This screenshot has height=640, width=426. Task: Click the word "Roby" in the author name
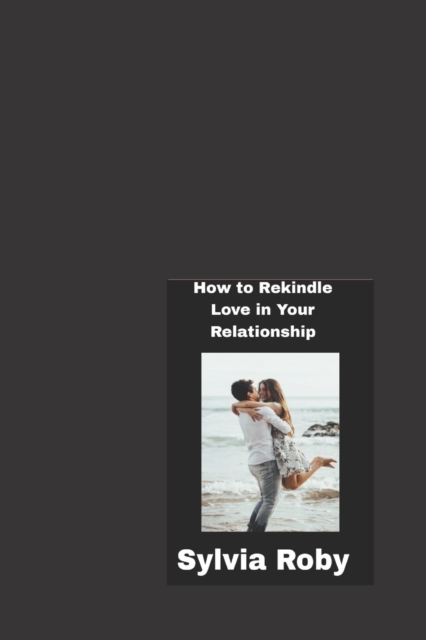pyautogui.click(x=313, y=561)
